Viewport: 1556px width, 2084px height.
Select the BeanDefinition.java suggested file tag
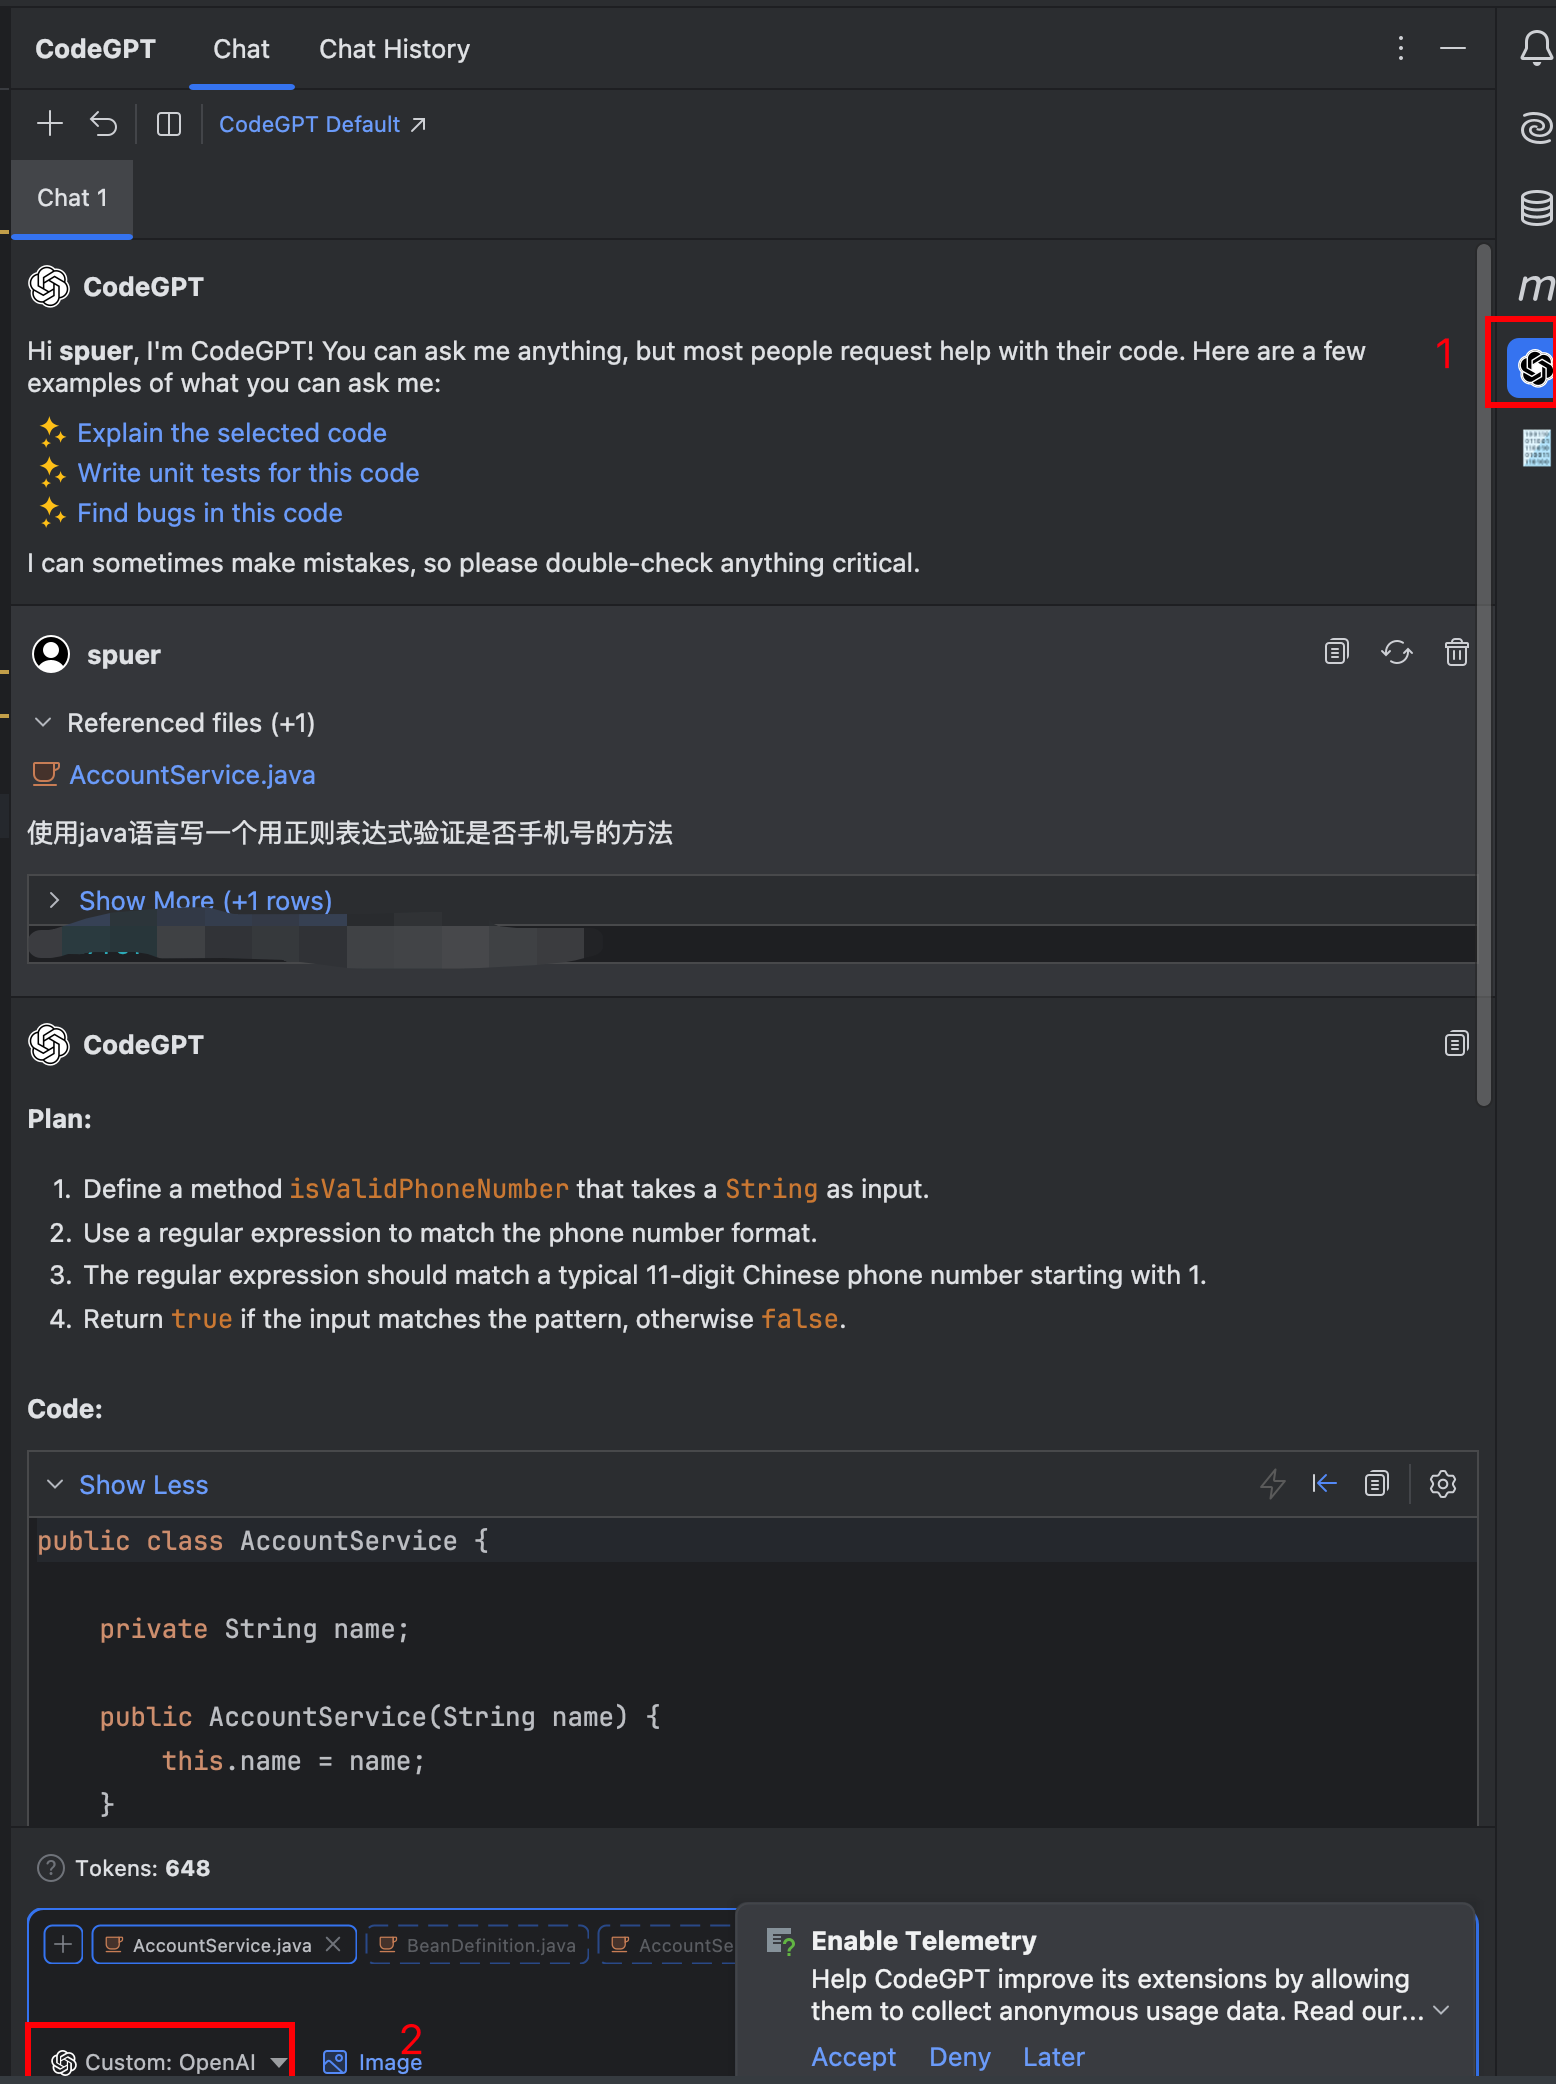[478, 1944]
